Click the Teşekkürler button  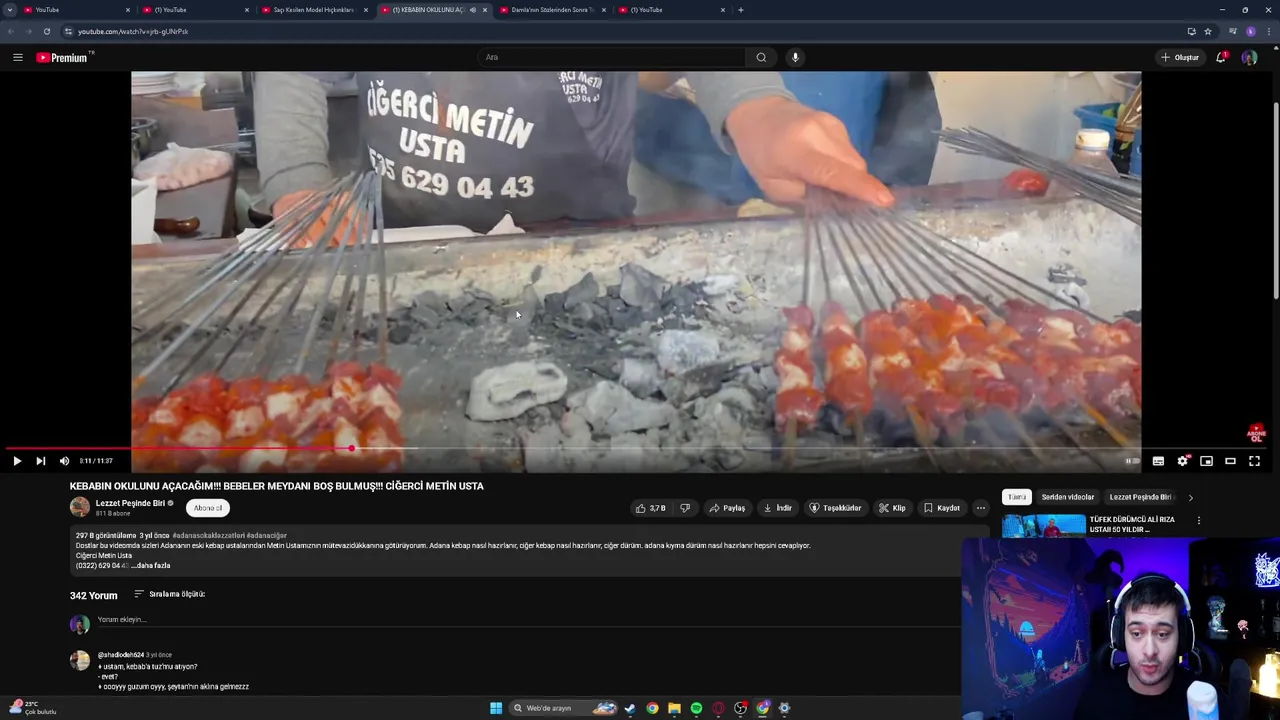(835, 508)
